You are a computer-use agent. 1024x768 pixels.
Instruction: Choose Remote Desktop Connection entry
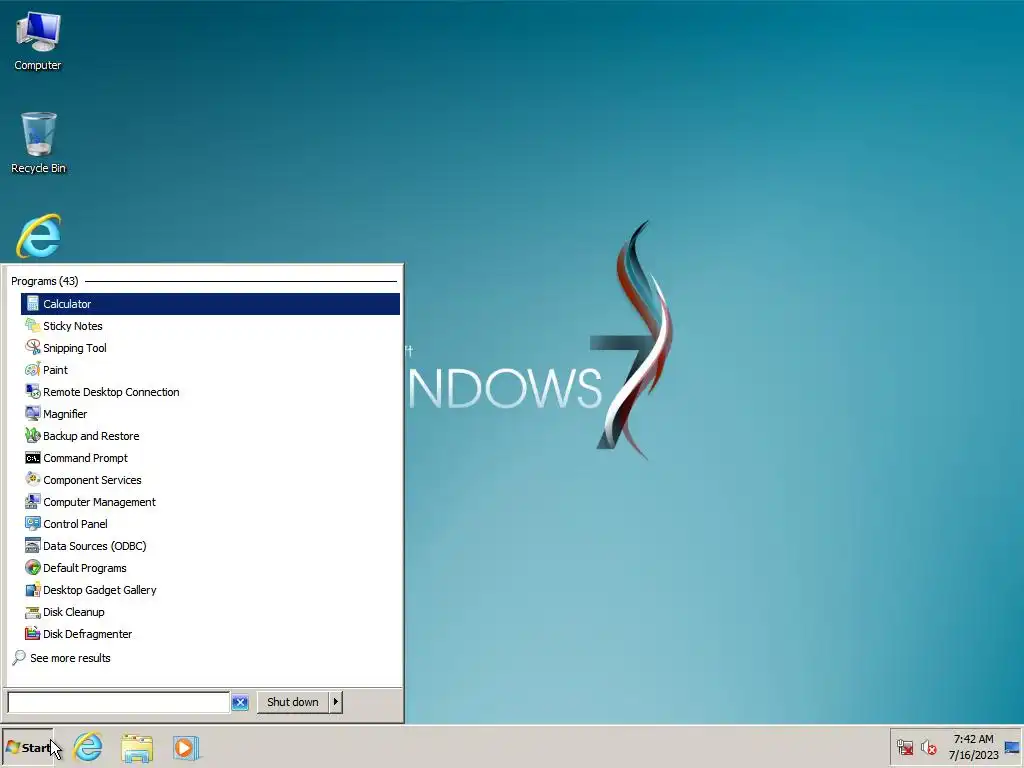pos(210,392)
